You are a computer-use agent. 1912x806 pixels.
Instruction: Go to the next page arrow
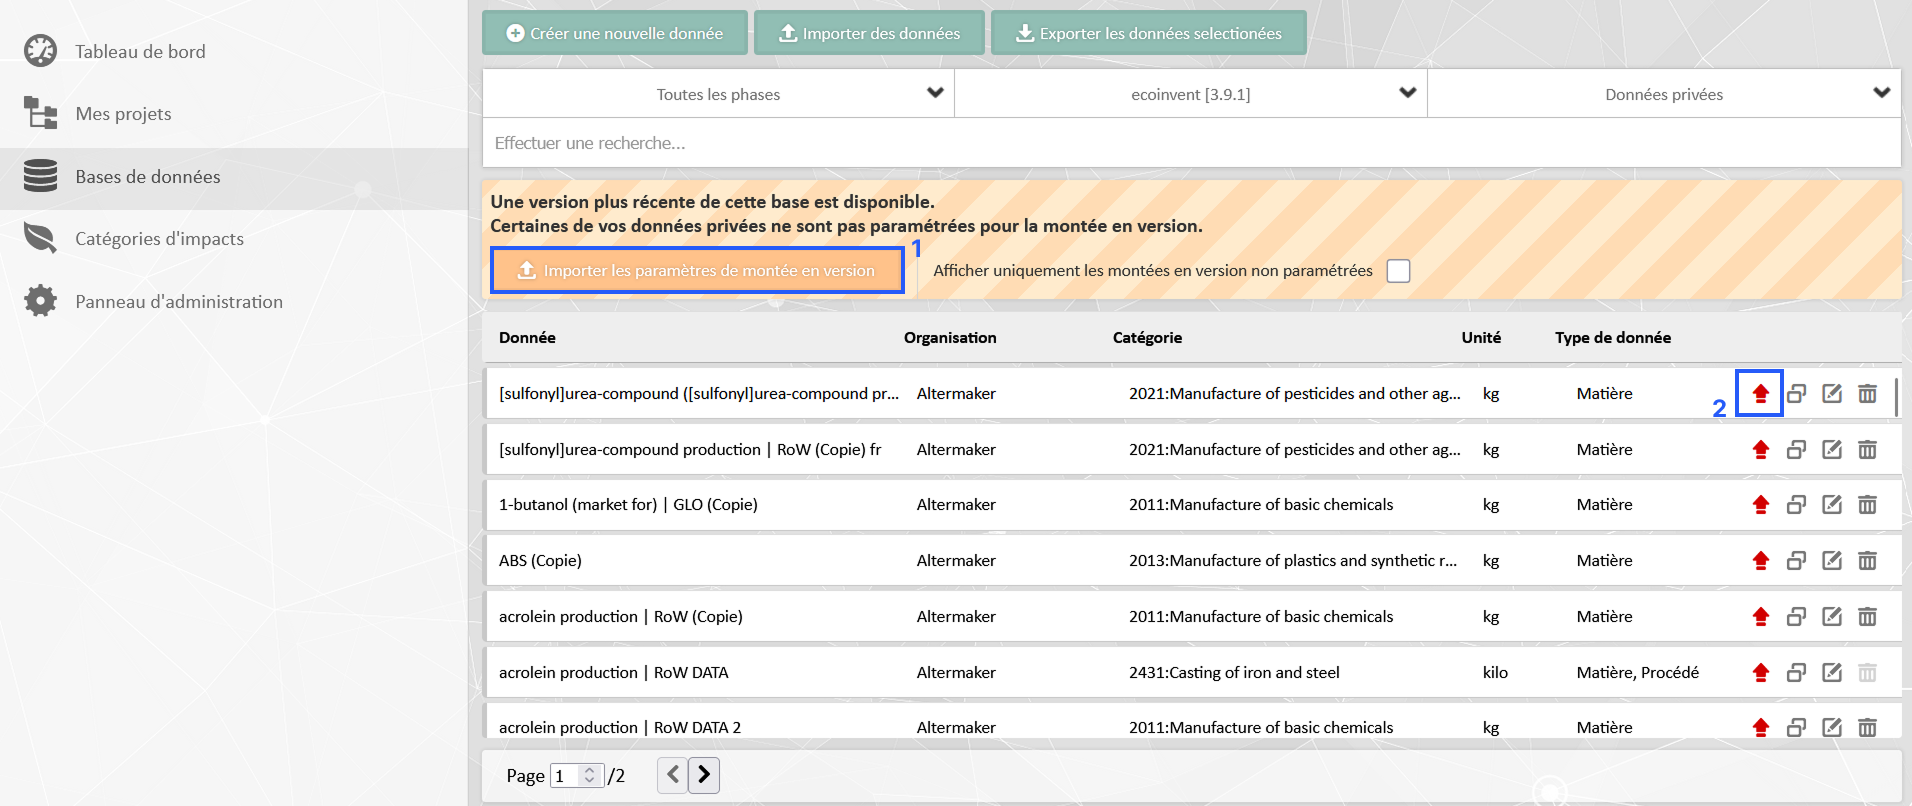(704, 775)
